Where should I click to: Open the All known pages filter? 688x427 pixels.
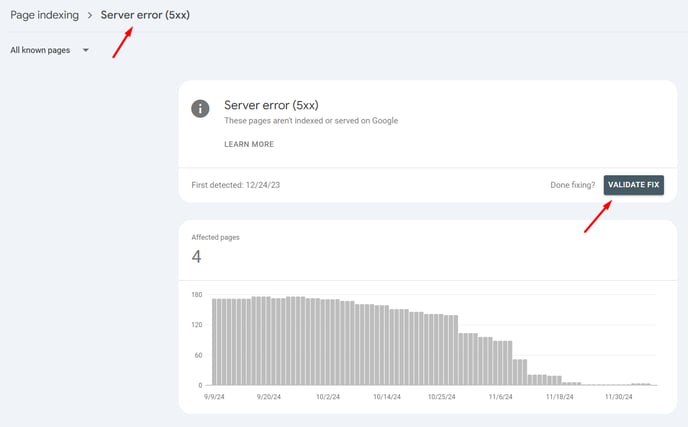pos(50,50)
